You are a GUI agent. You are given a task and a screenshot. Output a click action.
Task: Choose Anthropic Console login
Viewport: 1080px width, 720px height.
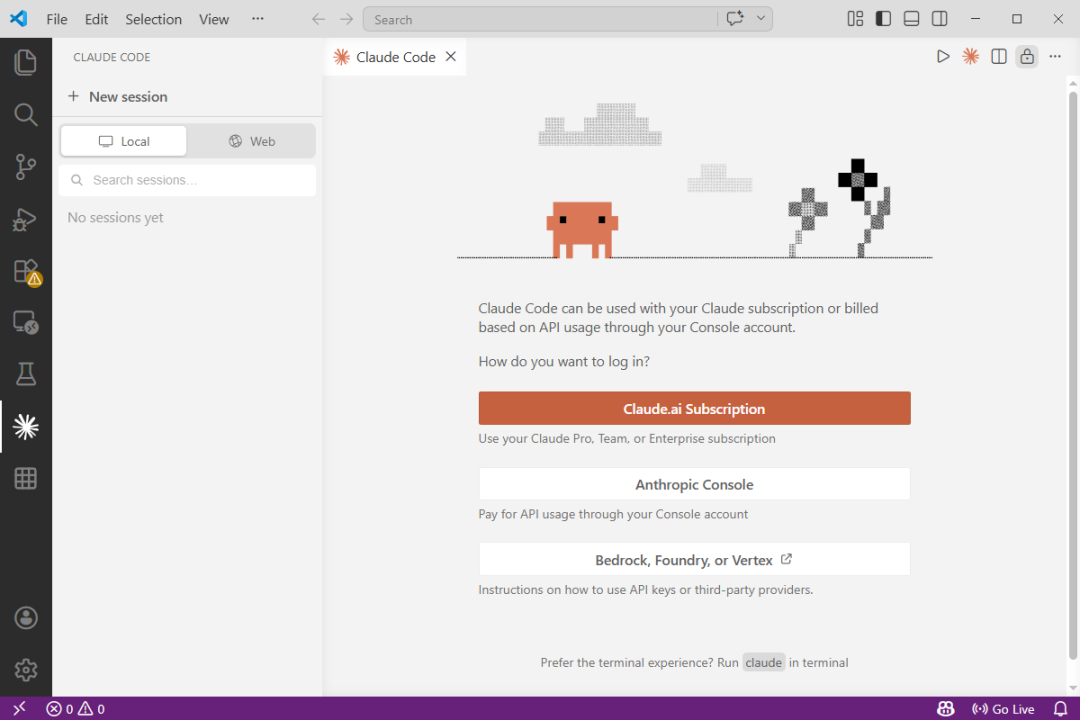[694, 484]
